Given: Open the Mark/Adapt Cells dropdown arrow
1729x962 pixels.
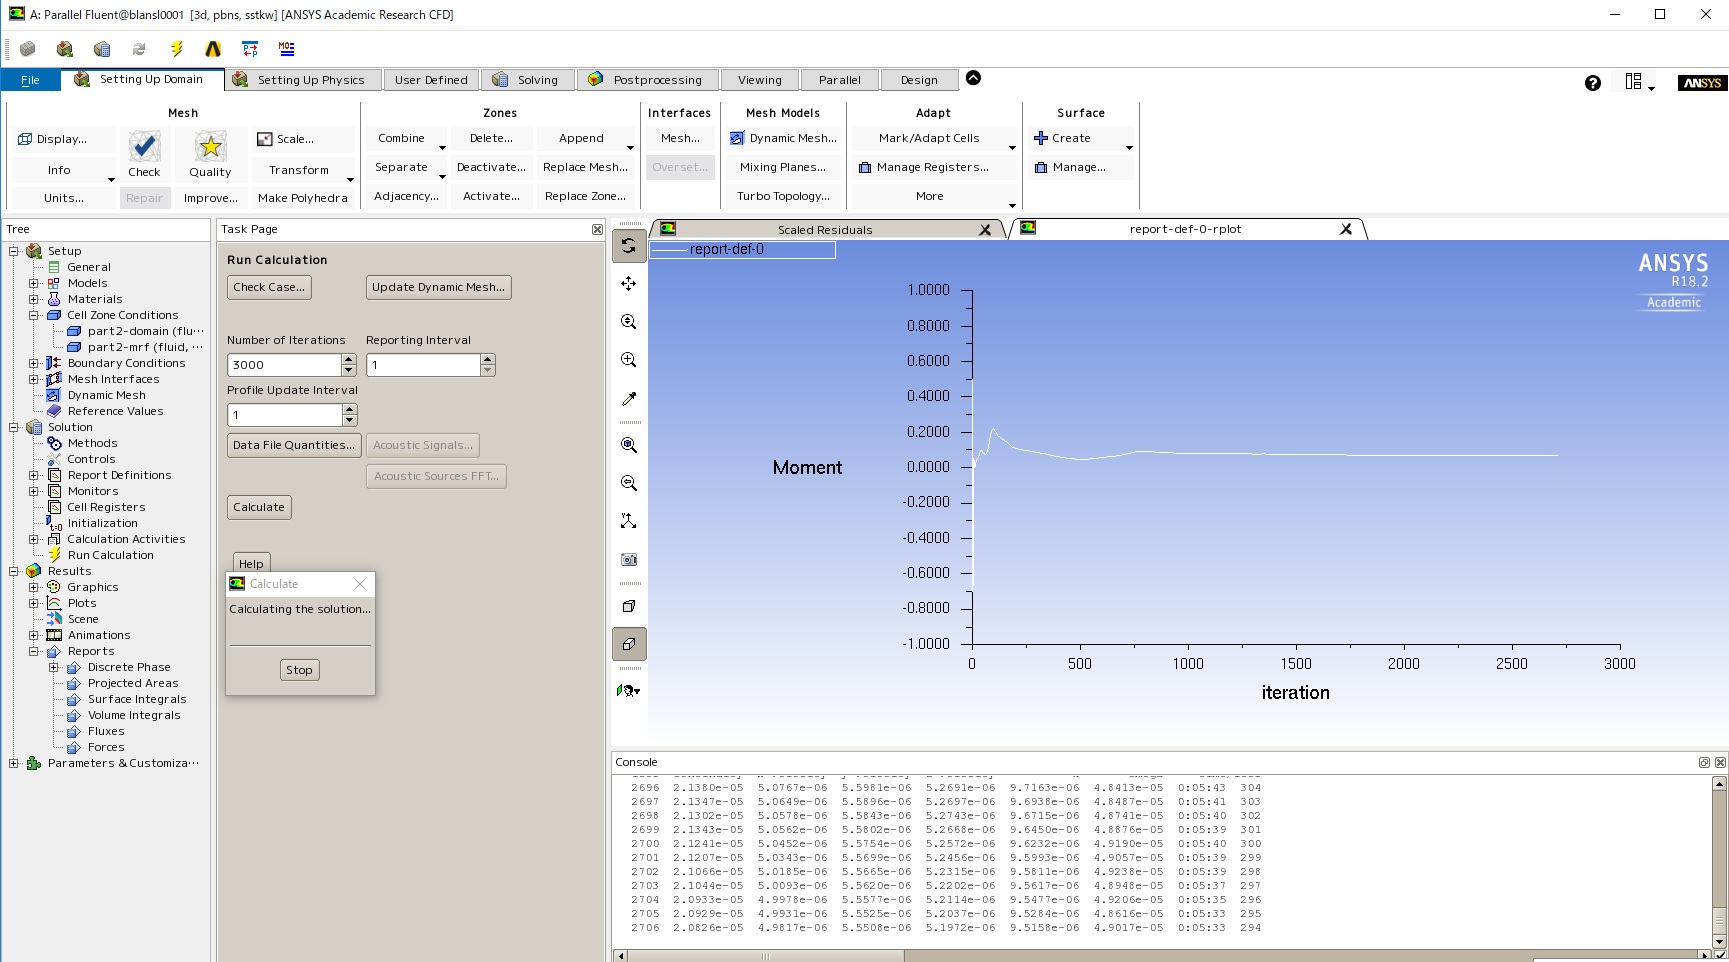Looking at the screenshot, I should tap(1012, 148).
